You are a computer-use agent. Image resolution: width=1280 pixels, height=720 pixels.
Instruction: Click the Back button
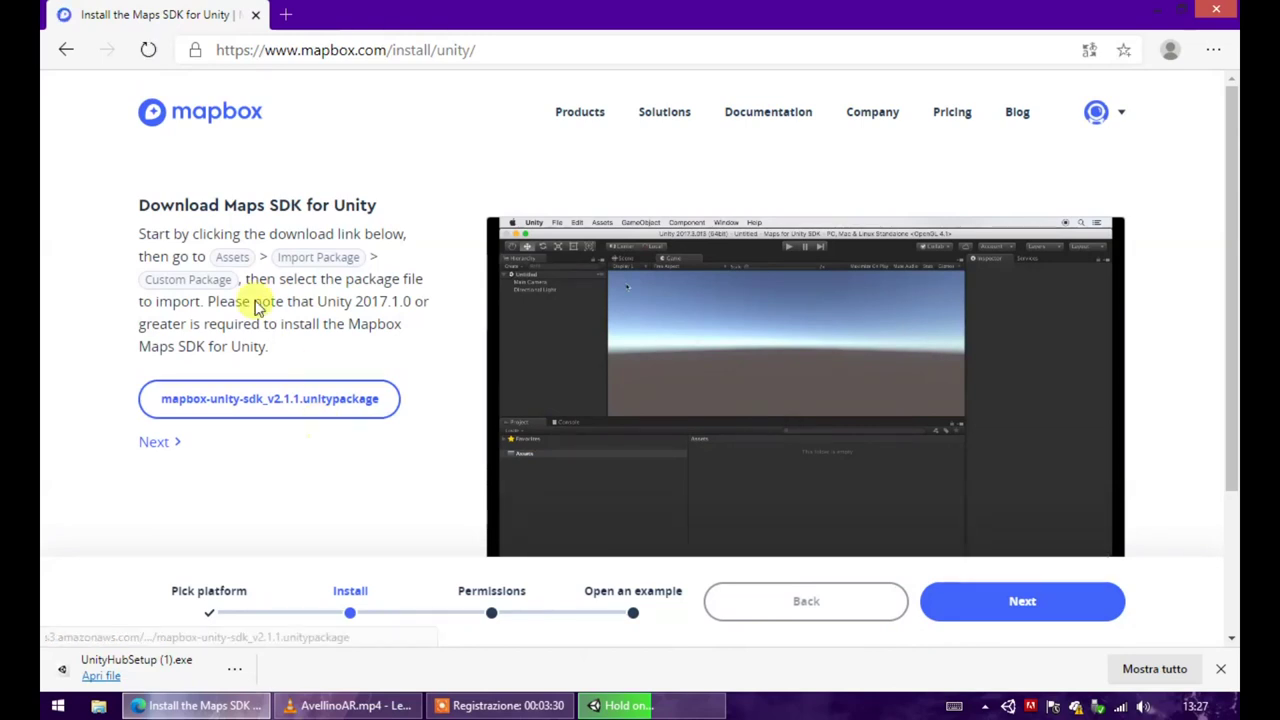pos(806,601)
